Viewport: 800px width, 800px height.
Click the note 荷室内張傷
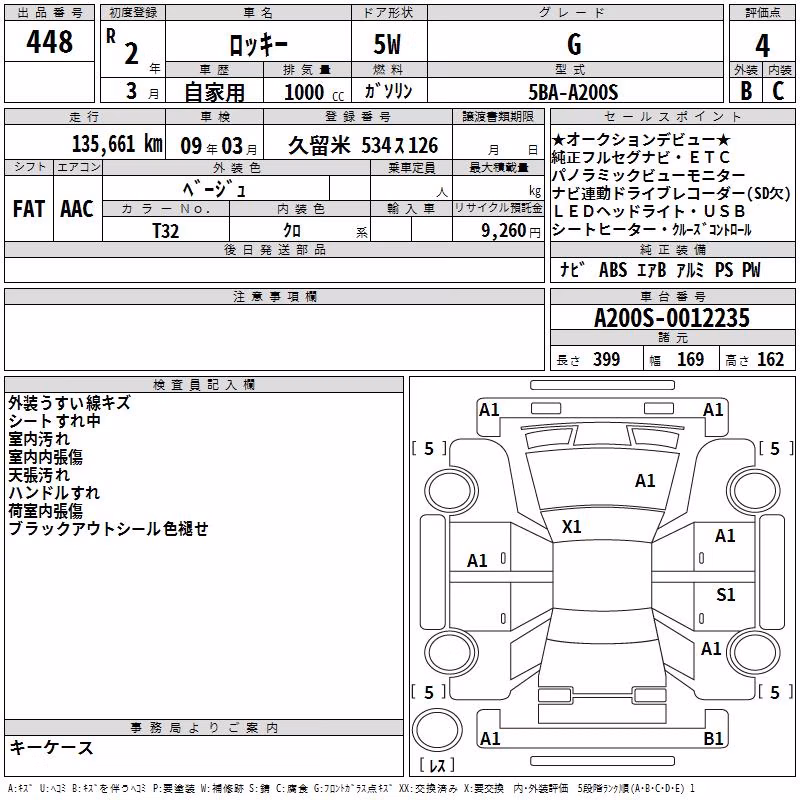(x=45, y=511)
